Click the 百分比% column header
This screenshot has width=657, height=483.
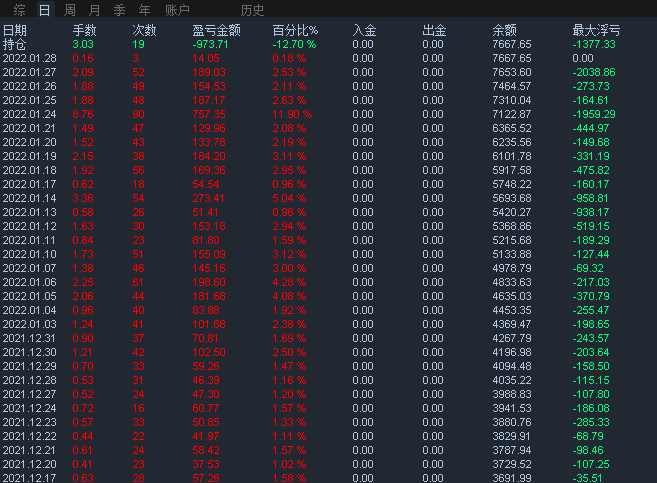[x=295, y=30]
